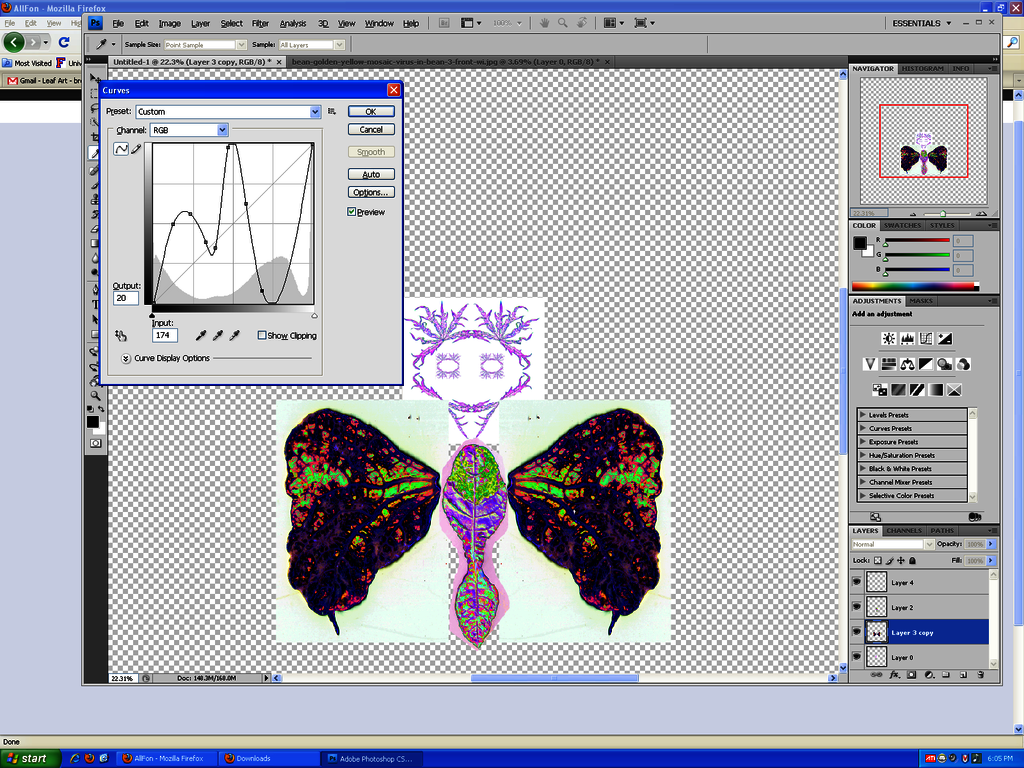1024x768 pixels.
Task: Toggle lock transparent pixels
Action: (x=878, y=560)
